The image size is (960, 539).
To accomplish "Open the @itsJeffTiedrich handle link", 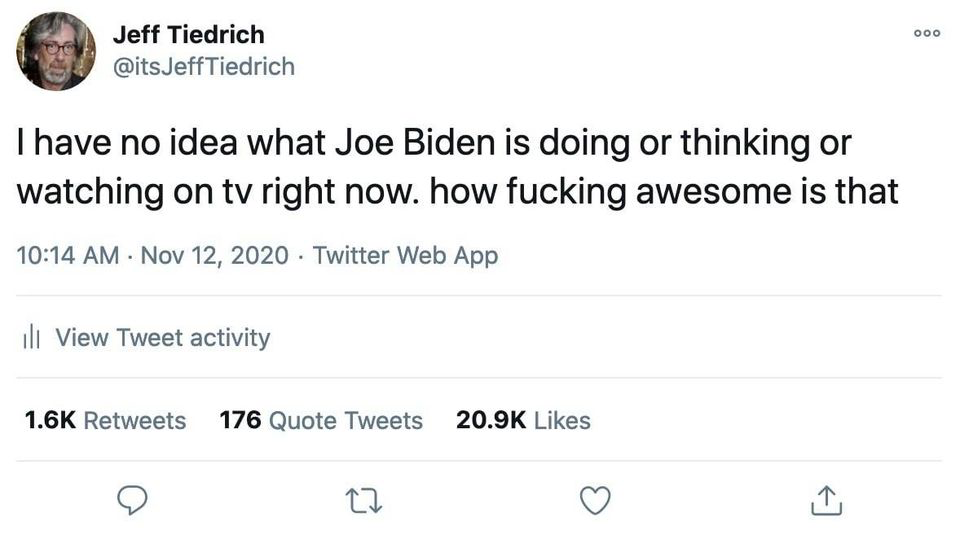I will pos(203,67).
